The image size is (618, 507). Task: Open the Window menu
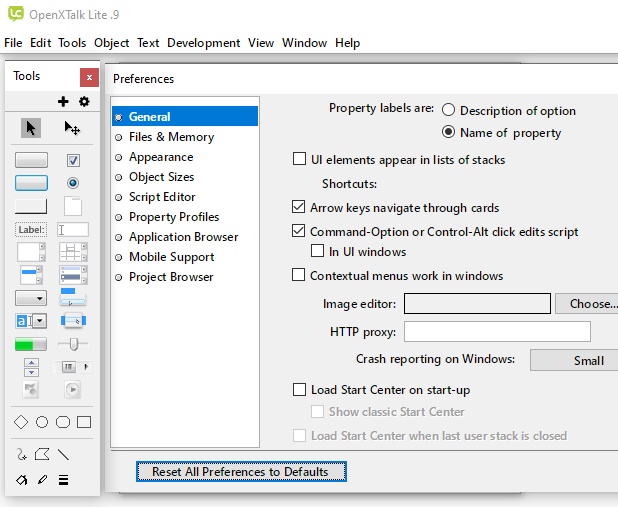(304, 43)
